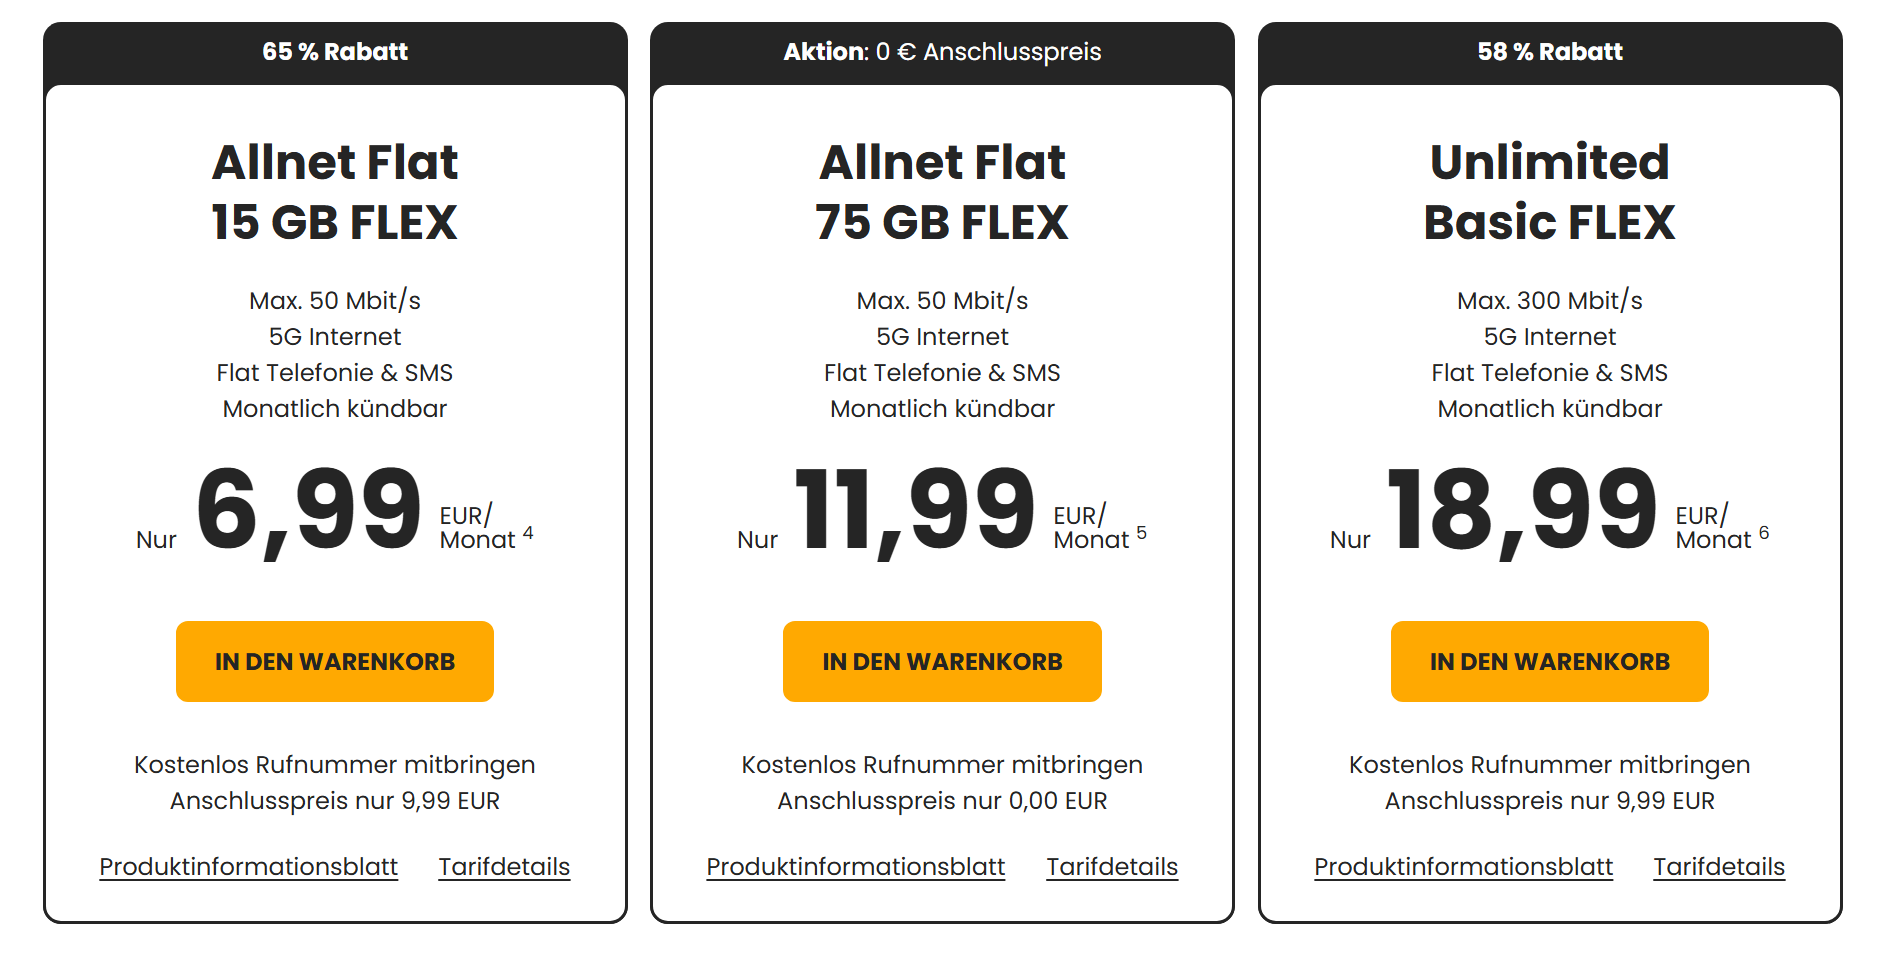
Task: Open Produktinformationsblatt for 75 GB FLEX
Action: coord(855,866)
